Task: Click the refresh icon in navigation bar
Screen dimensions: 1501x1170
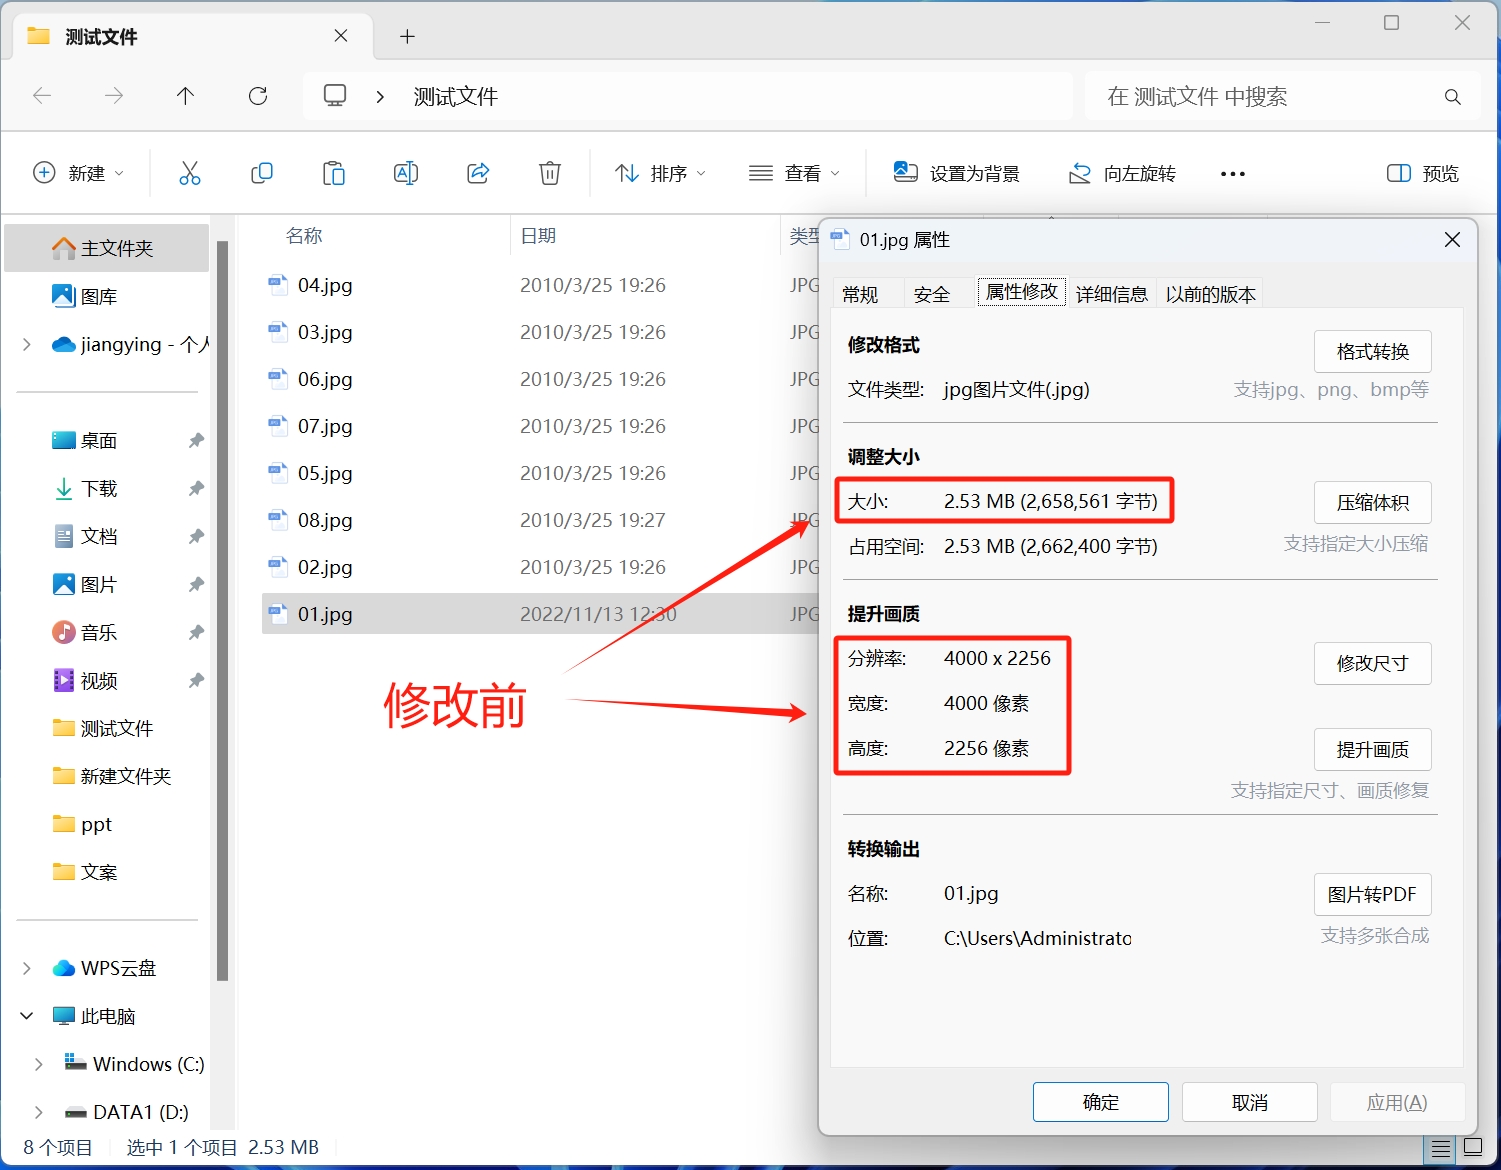Action: tap(258, 95)
